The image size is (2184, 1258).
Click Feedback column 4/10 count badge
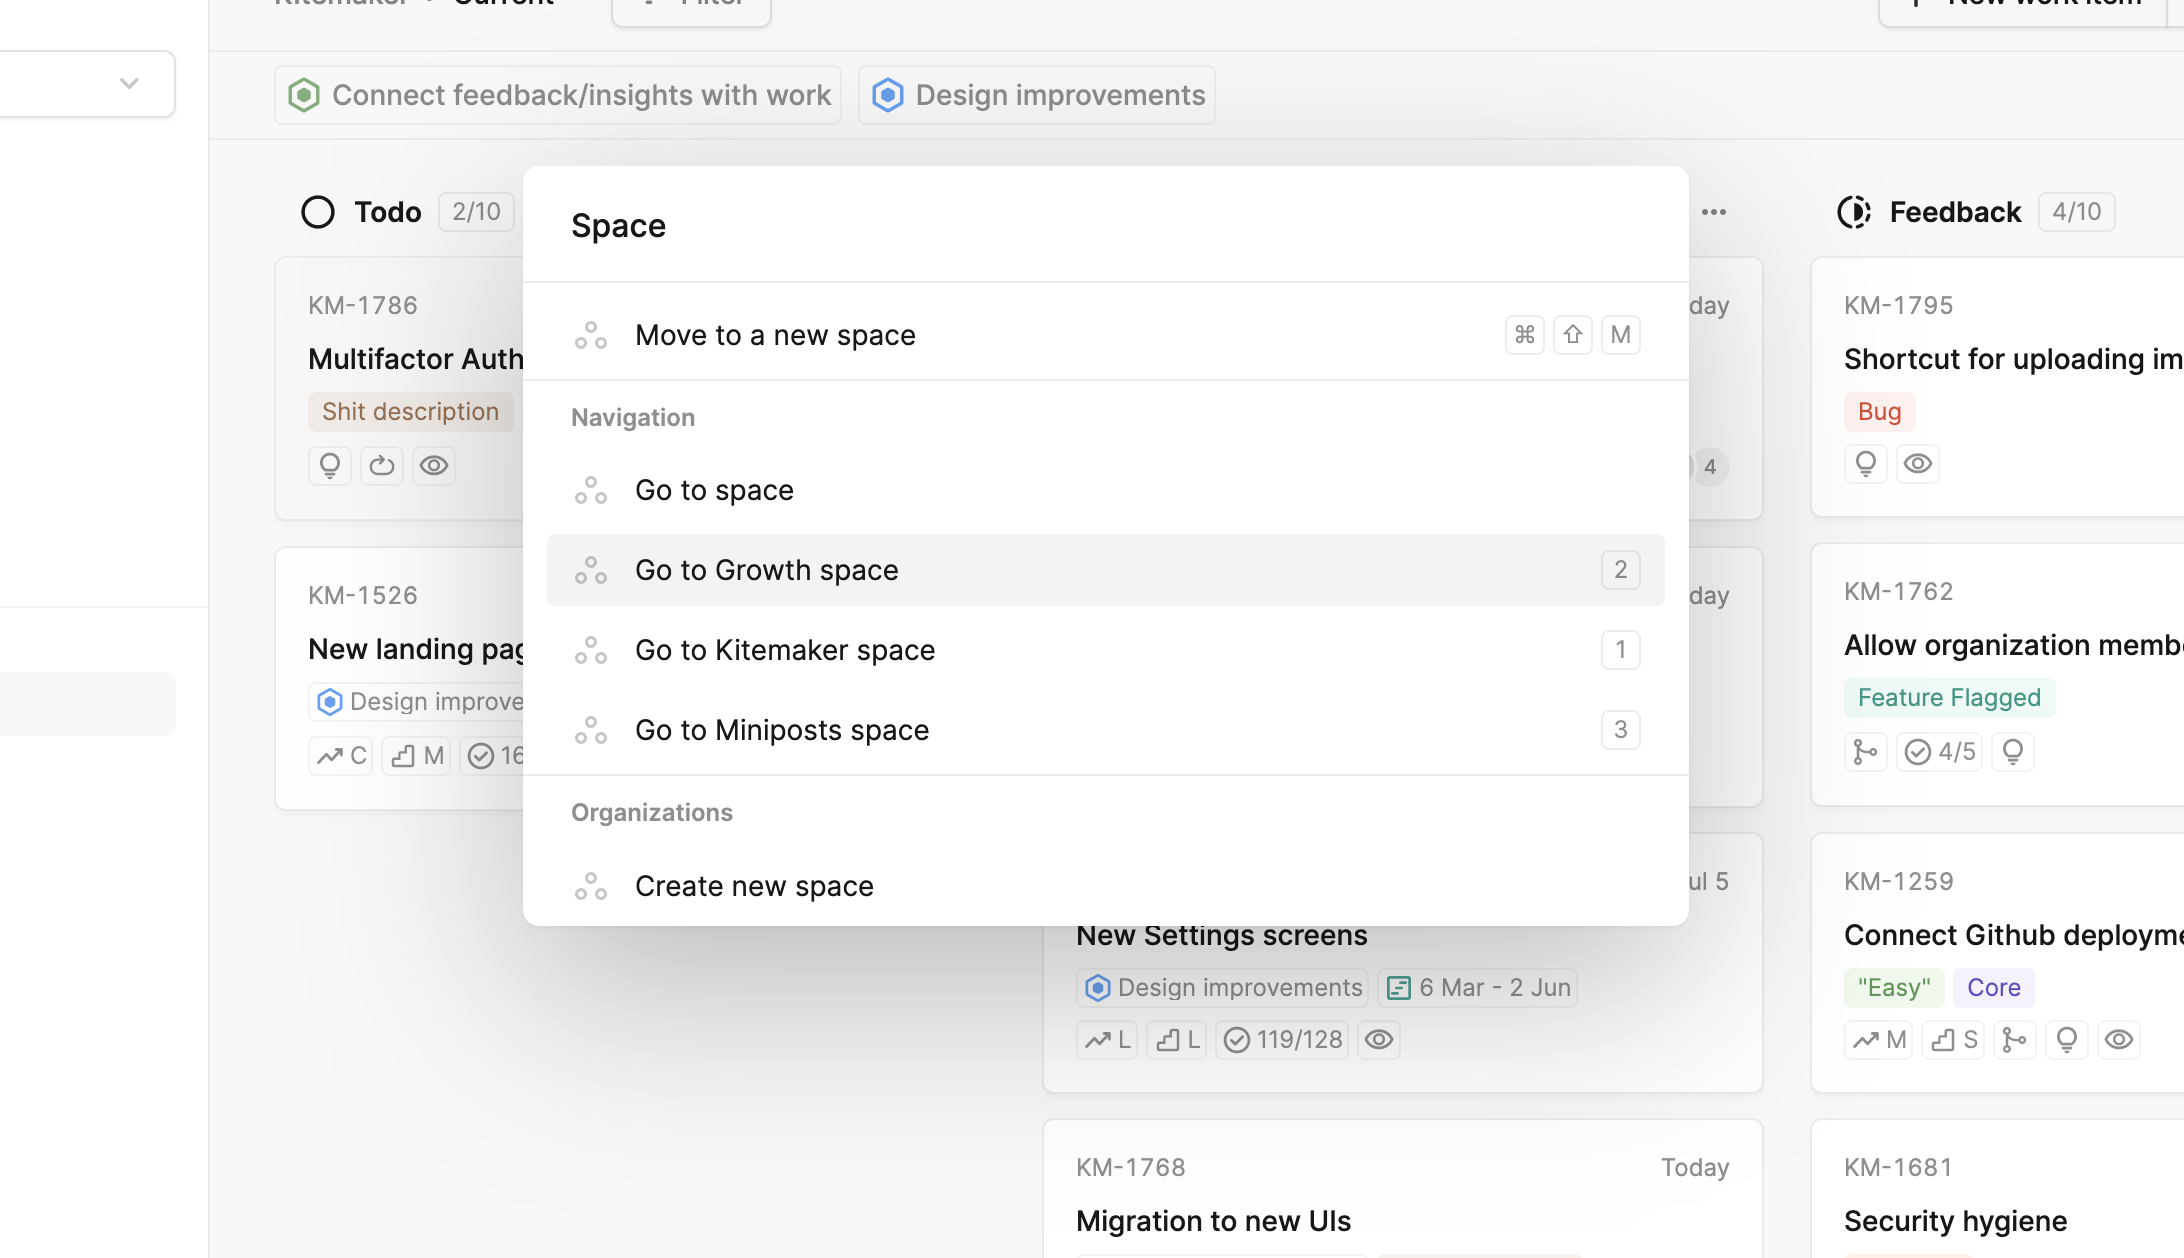point(2076,212)
